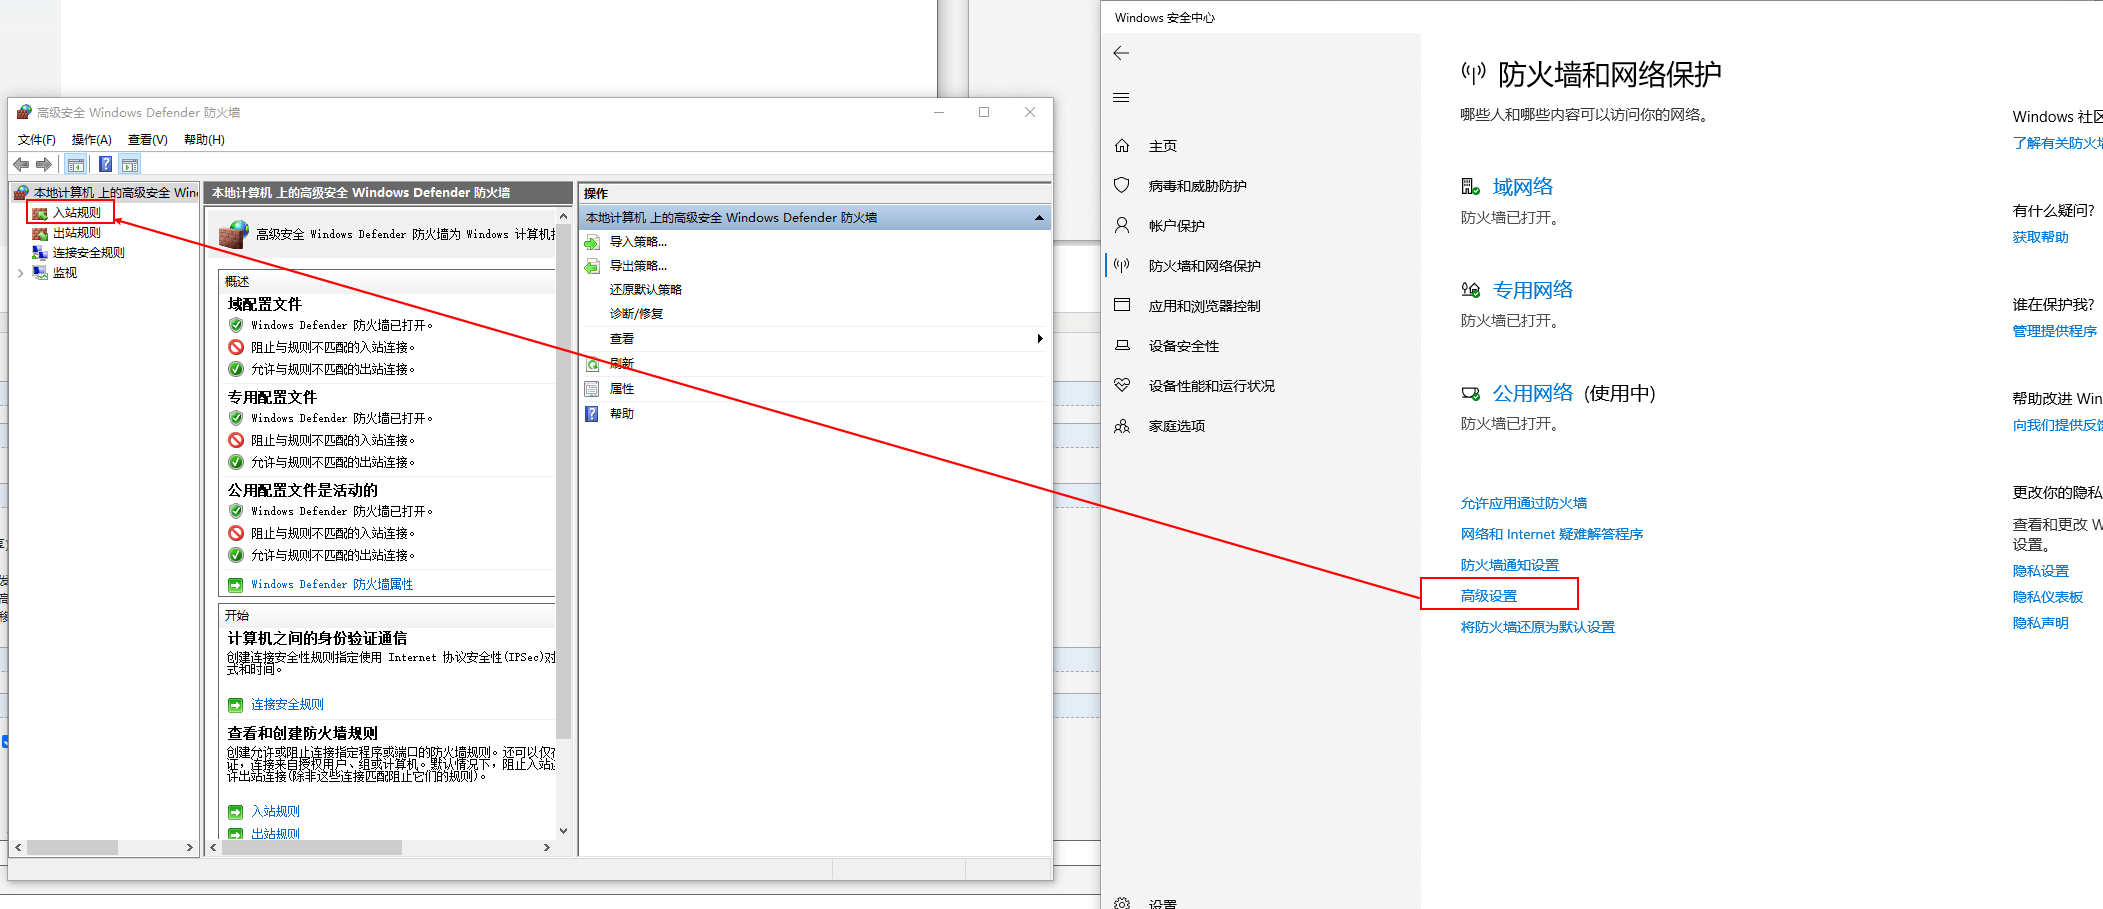Viewport: 2103px width, 909px height.
Task: Select 出站规则 in the console tree
Action: 76,233
